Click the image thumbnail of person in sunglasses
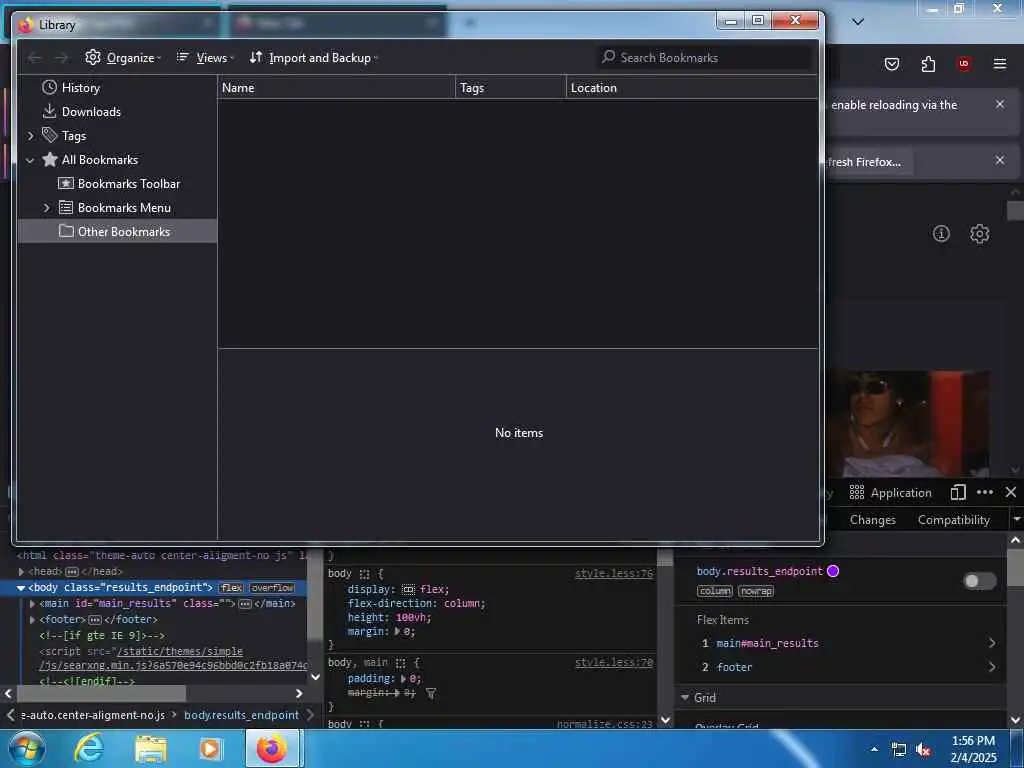1024x768 pixels. click(908, 424)
